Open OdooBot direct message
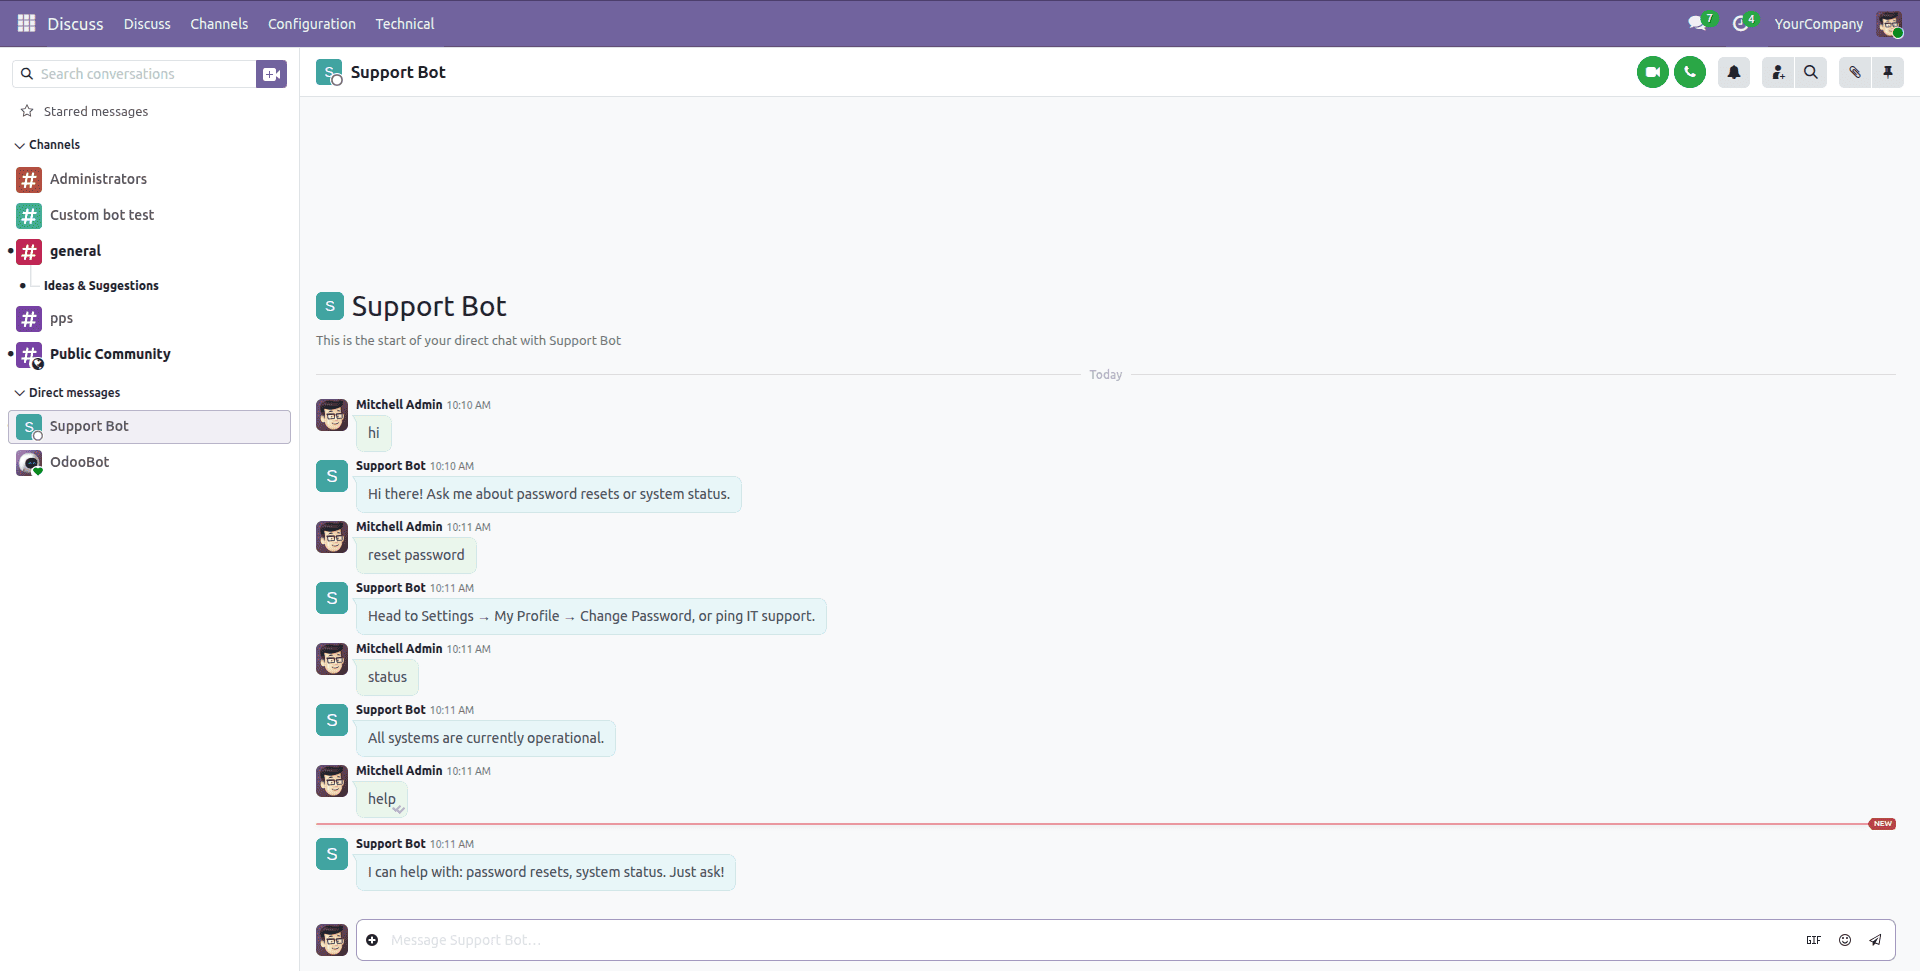Viewport: 1920px width, 971px height. tap(149, 462)
